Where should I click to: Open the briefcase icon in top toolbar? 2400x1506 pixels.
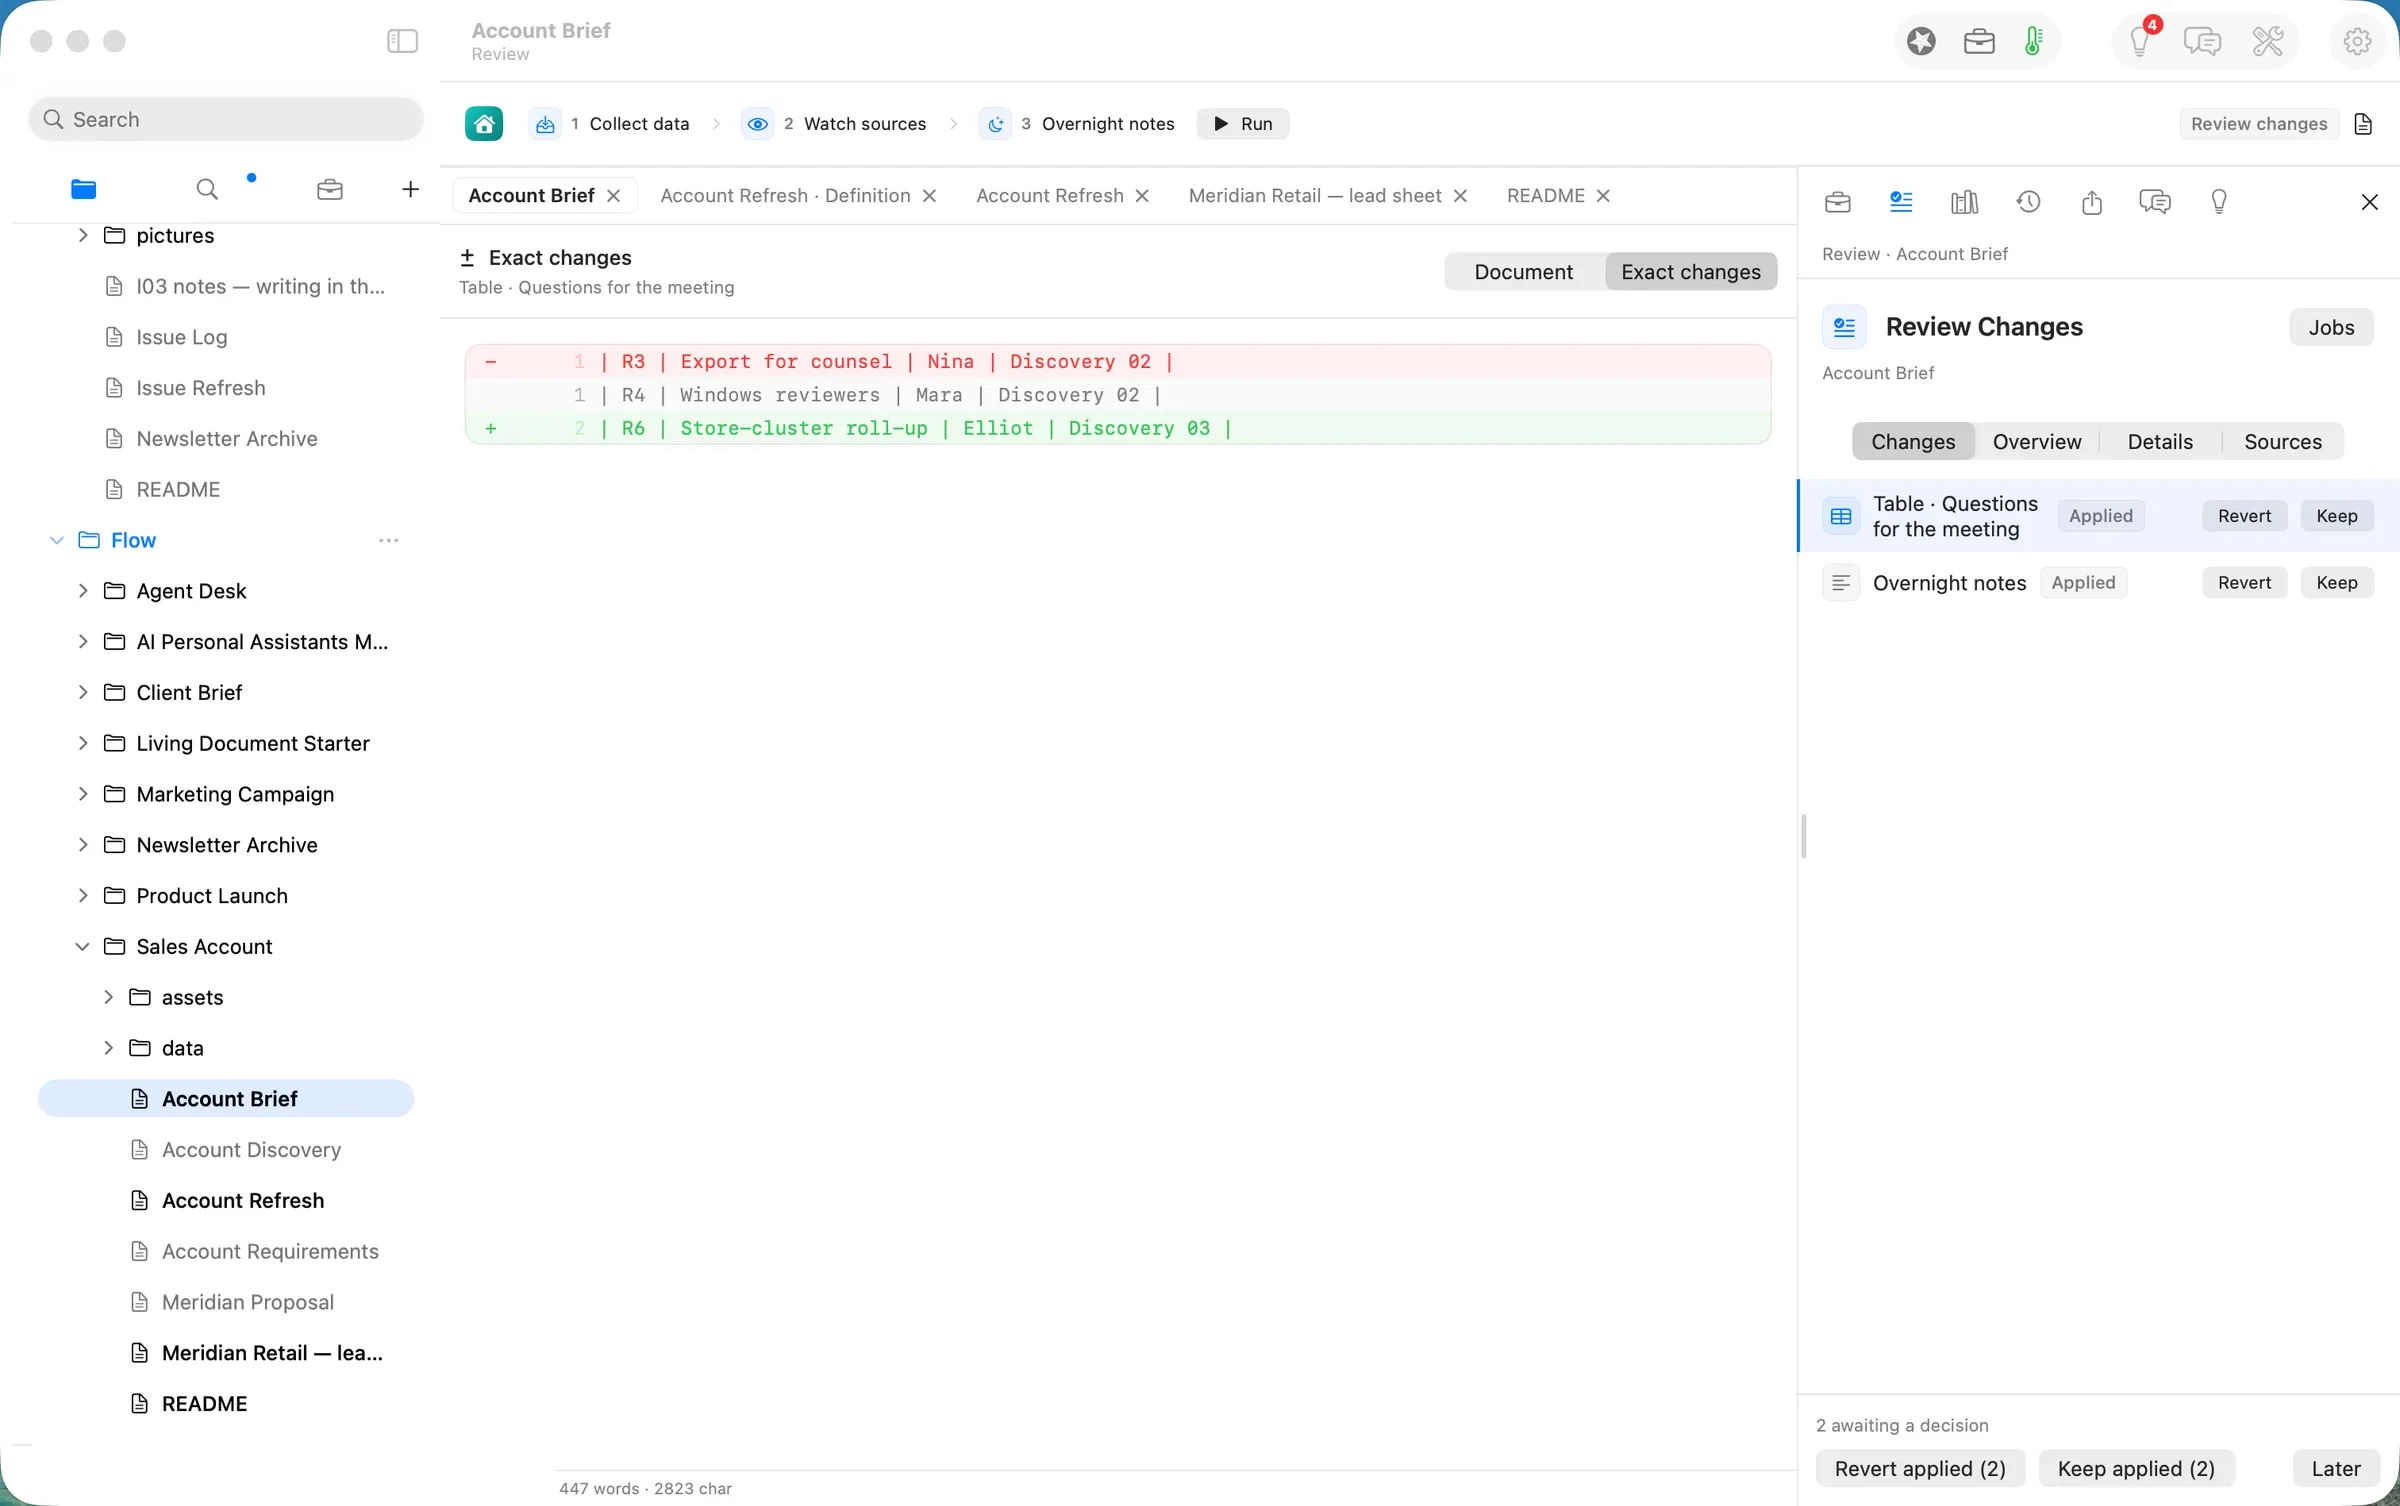click(1979, 41)
